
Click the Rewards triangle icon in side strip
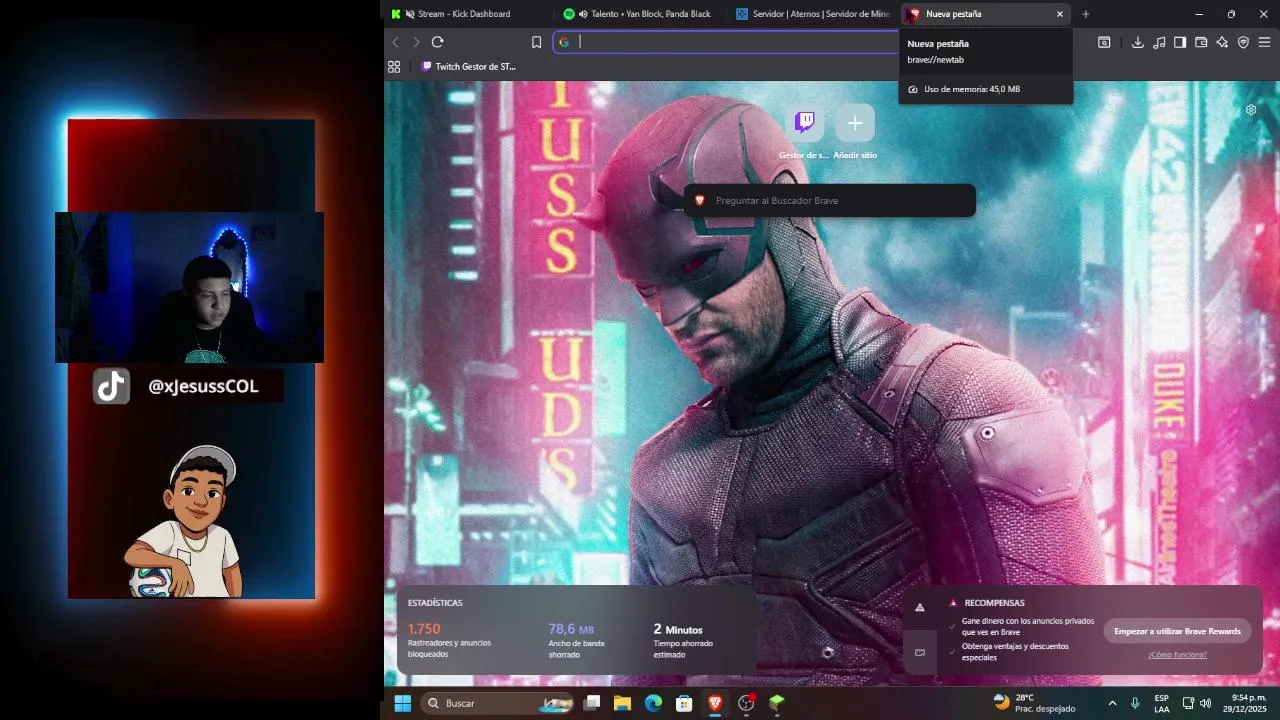click(920, 607)
